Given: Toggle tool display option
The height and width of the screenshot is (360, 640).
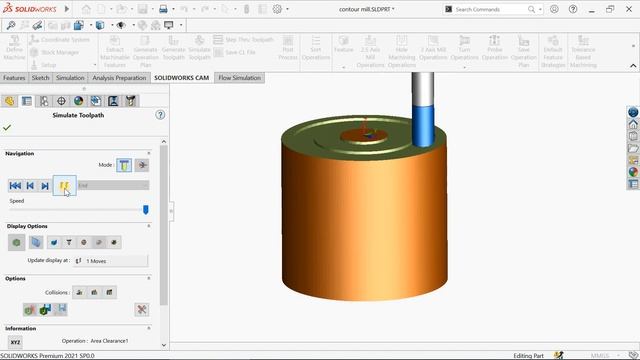Looking at the screenshot, I should [x=54, y=242].
